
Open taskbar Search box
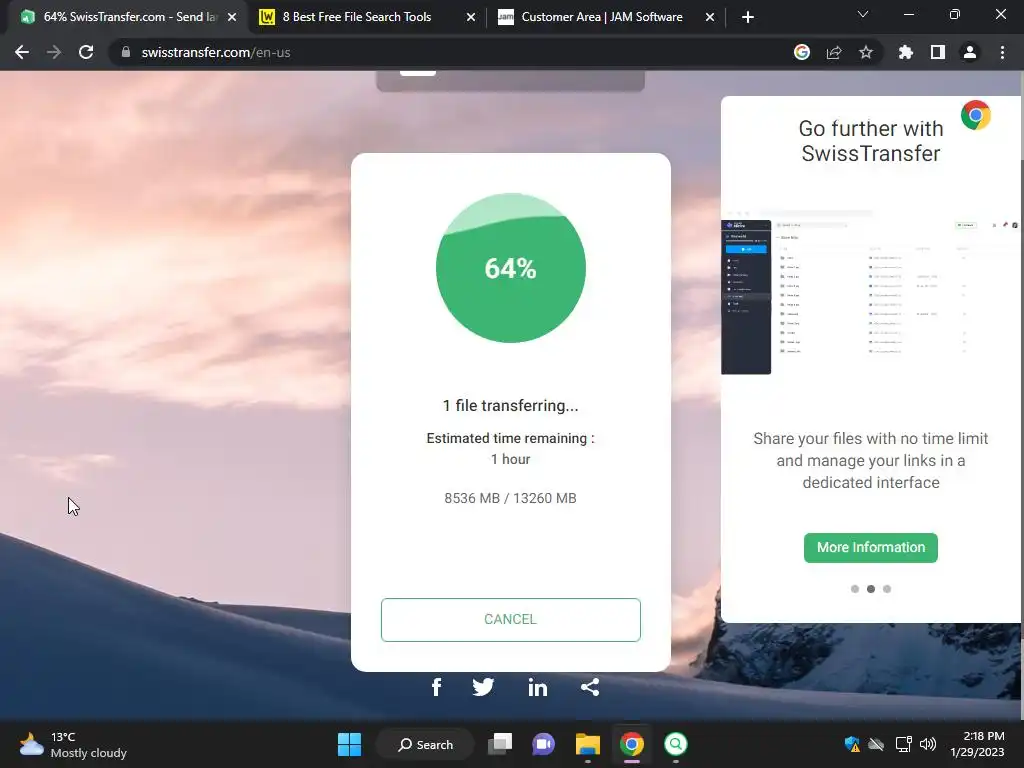(425, 744)
